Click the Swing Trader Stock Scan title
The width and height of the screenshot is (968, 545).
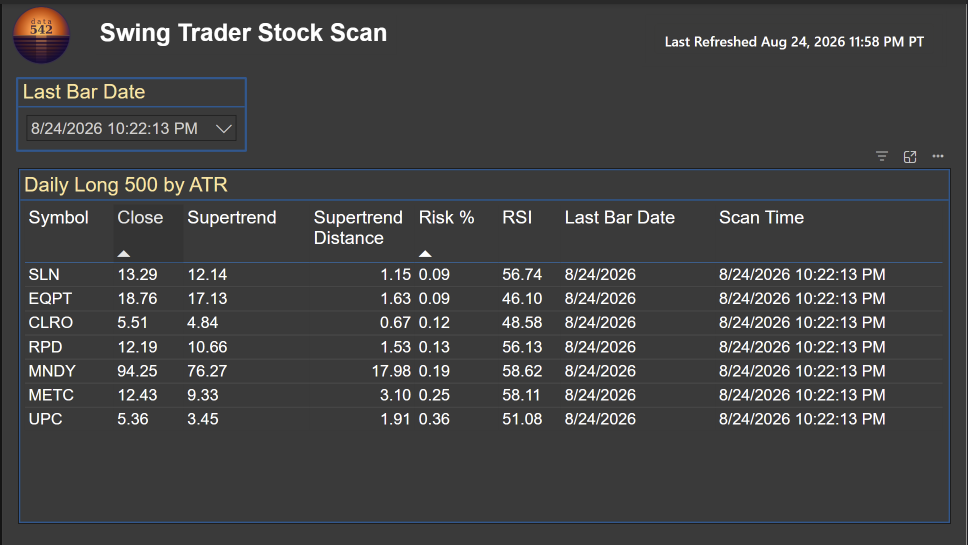(x=243, y=33)
